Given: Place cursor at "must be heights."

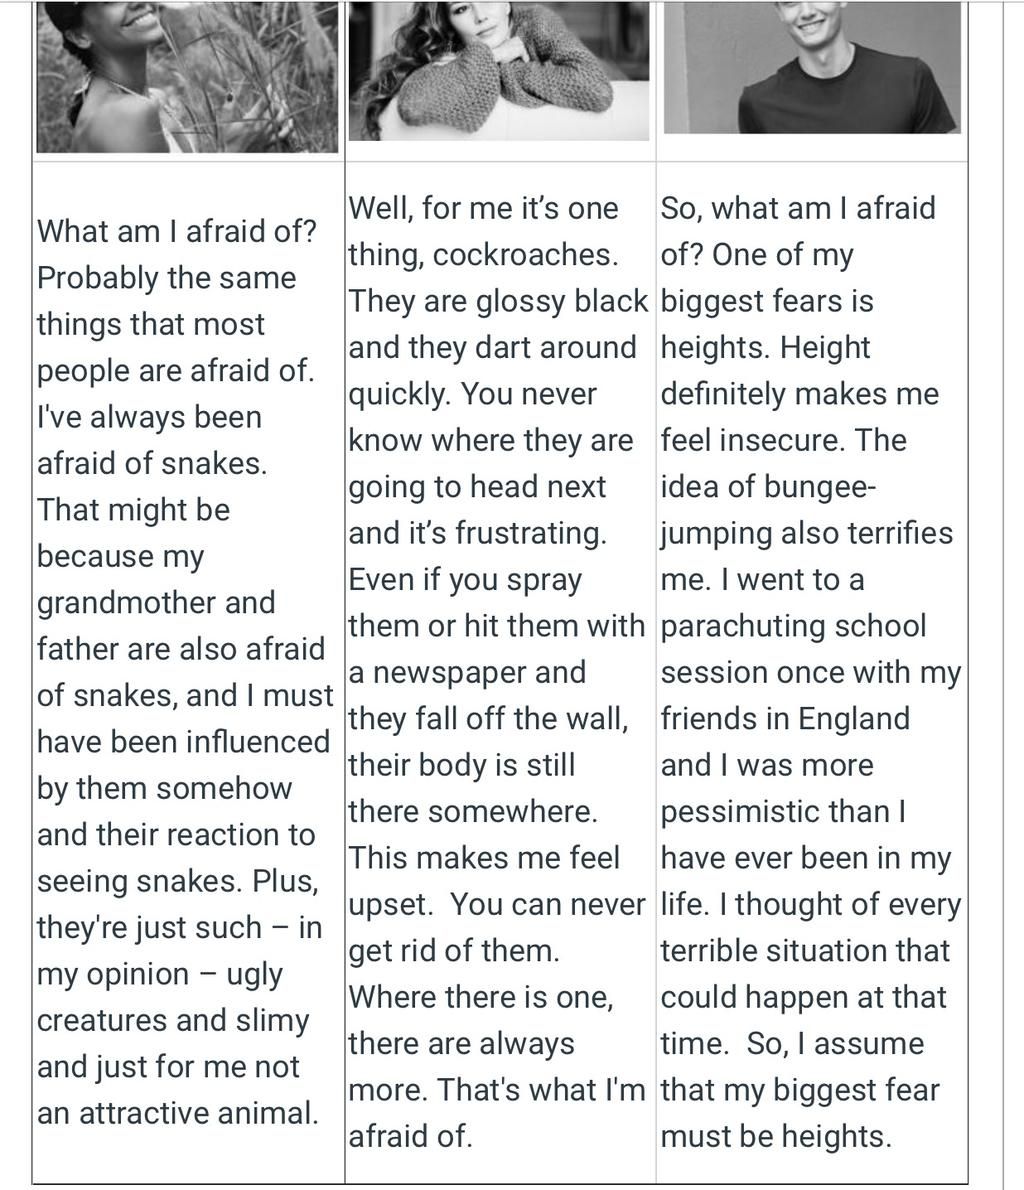Looking at the screenshot, I should 776,1136.
